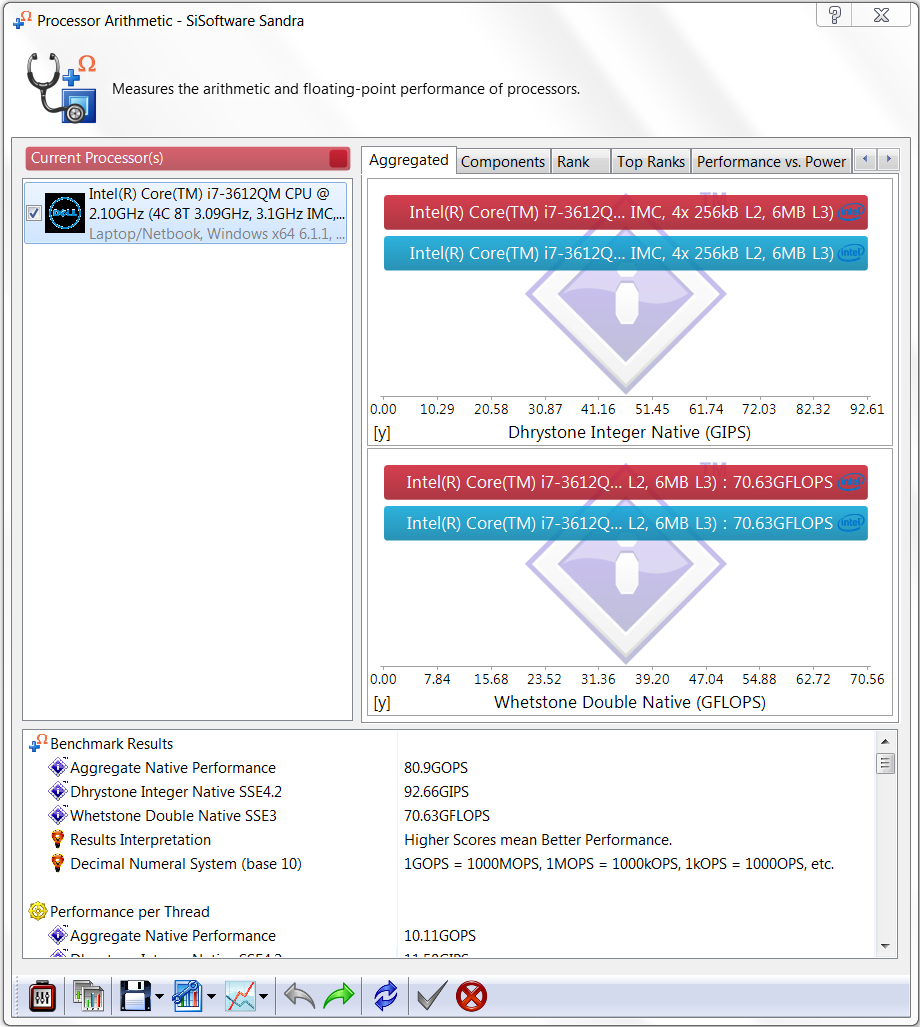Click the 70.63GFLOPS value in results list
The height and width of the screenshot is (1027, 920).
tap(447, 815)
